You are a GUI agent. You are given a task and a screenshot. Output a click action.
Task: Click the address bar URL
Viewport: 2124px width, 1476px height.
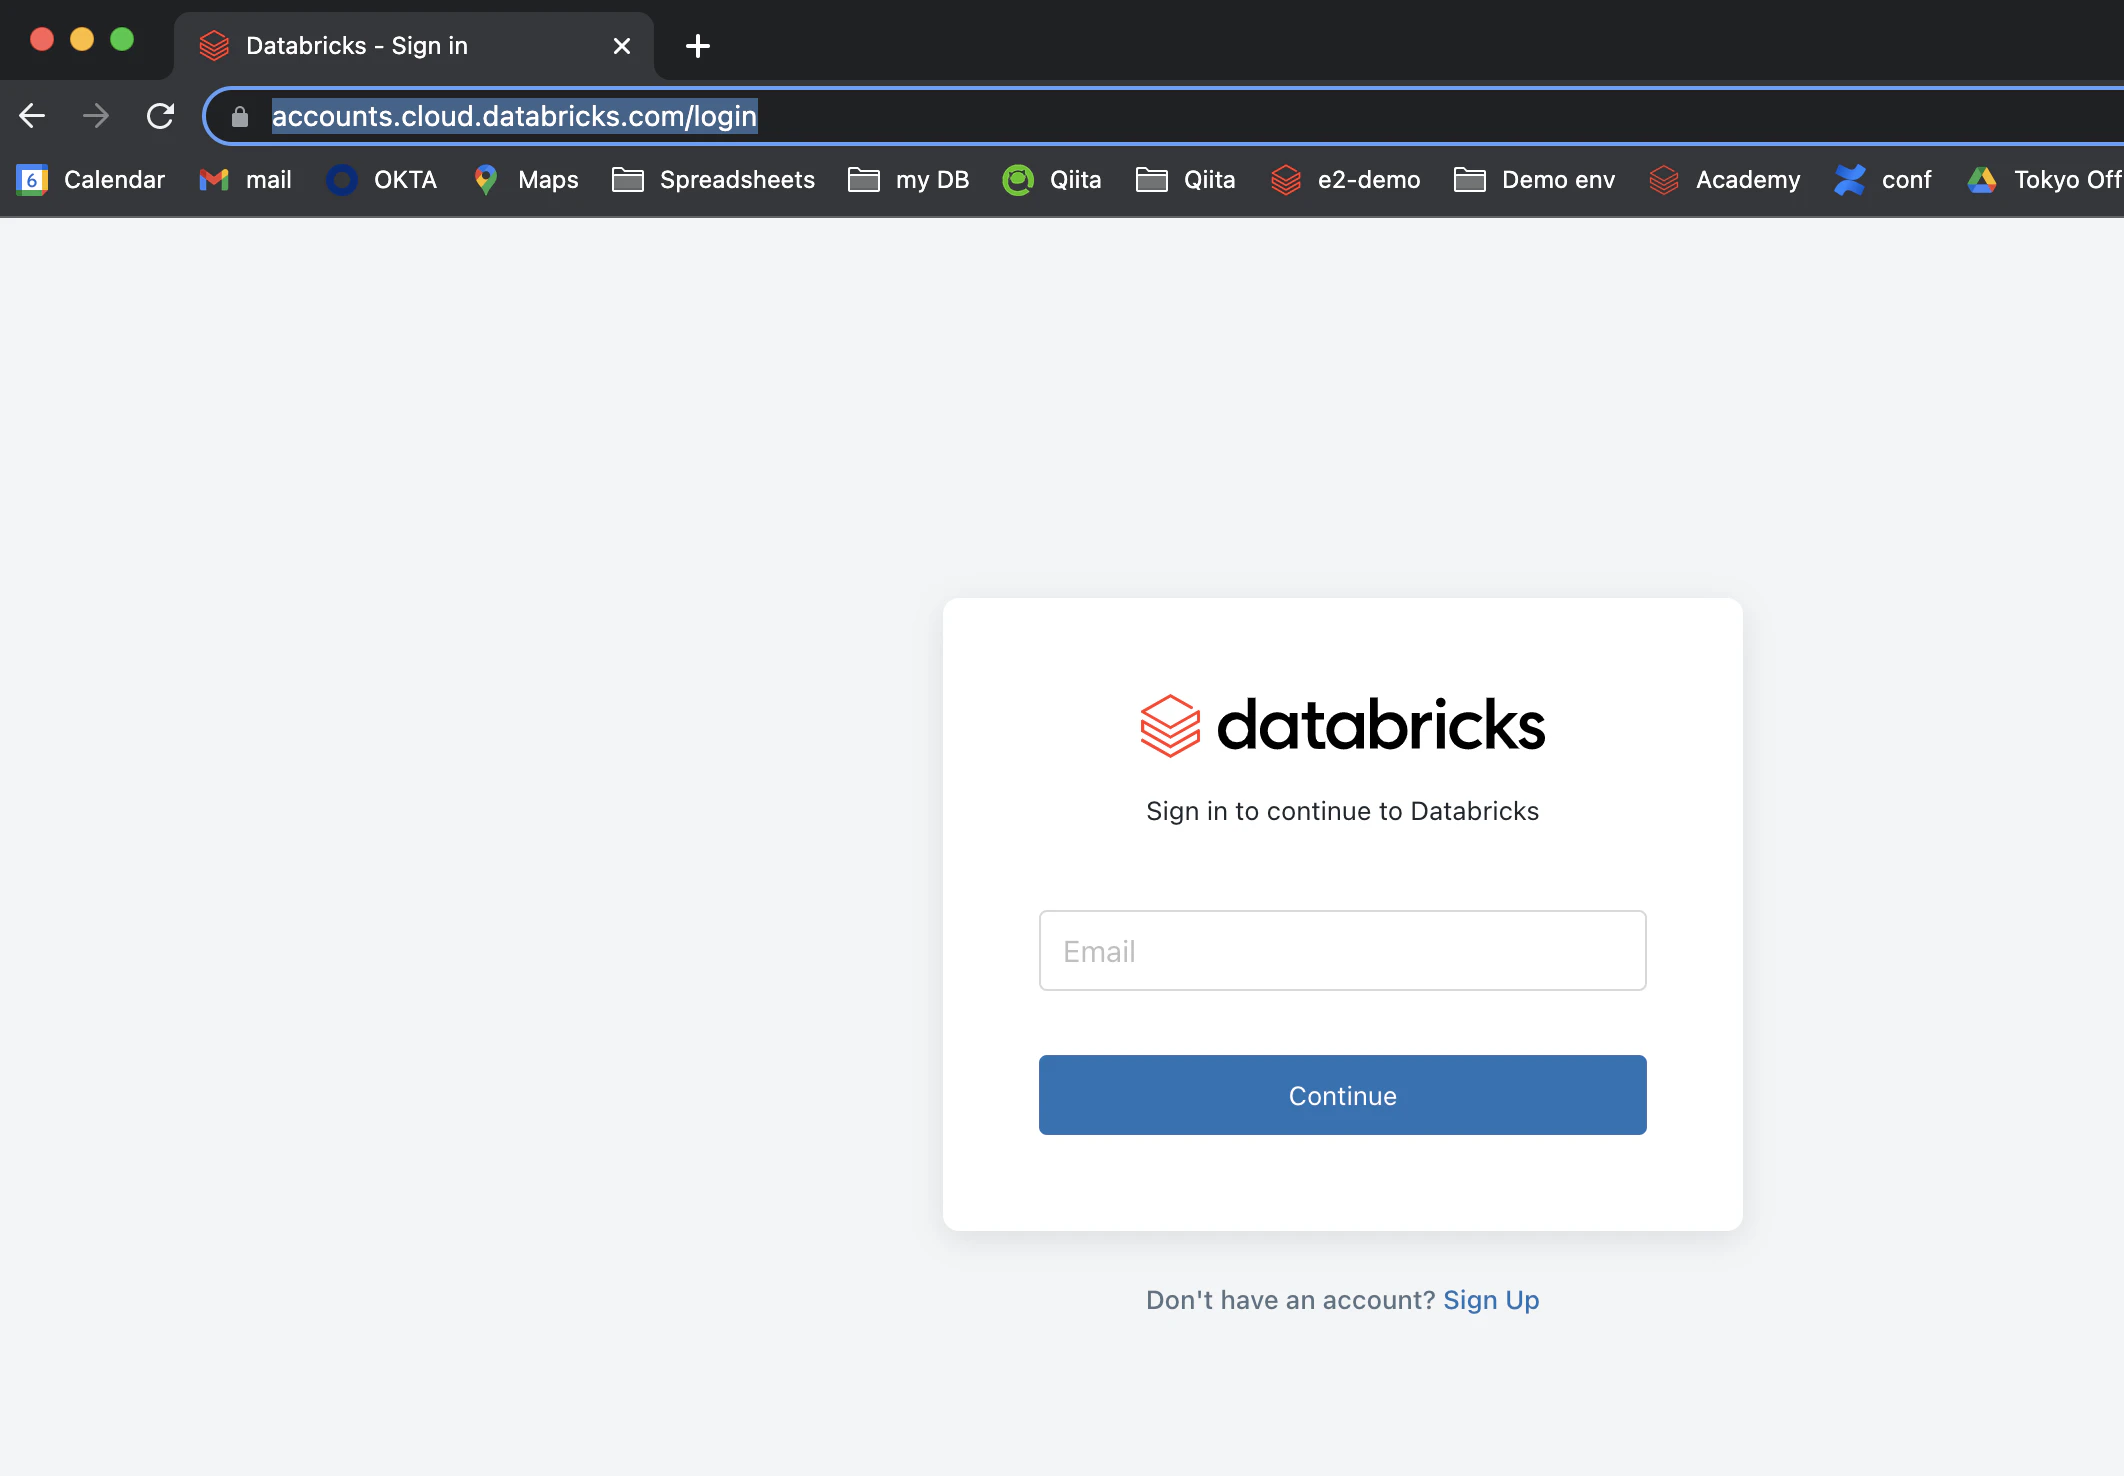click(515, 116)
